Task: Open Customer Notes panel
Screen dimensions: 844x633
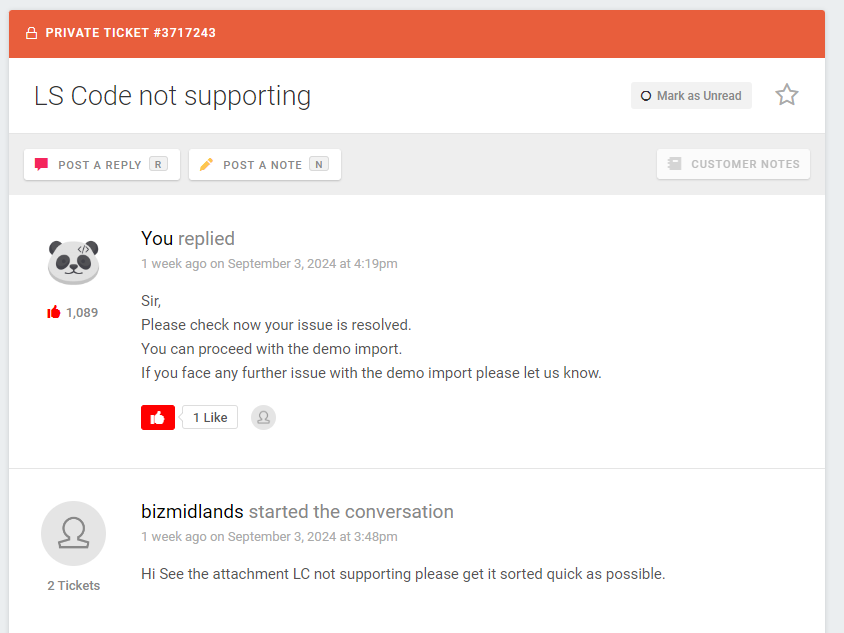Action: click(733, 164)
